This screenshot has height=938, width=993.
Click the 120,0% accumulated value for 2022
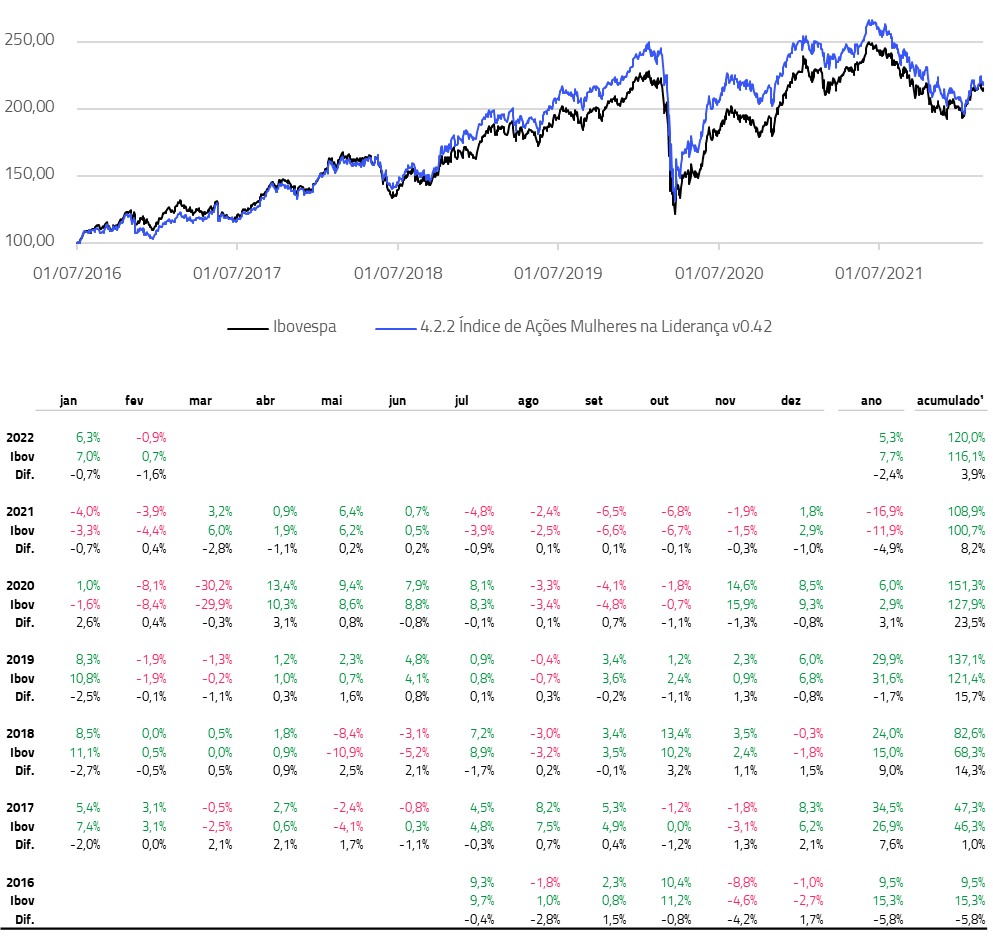pyautogui.click(x=966, y=437)
